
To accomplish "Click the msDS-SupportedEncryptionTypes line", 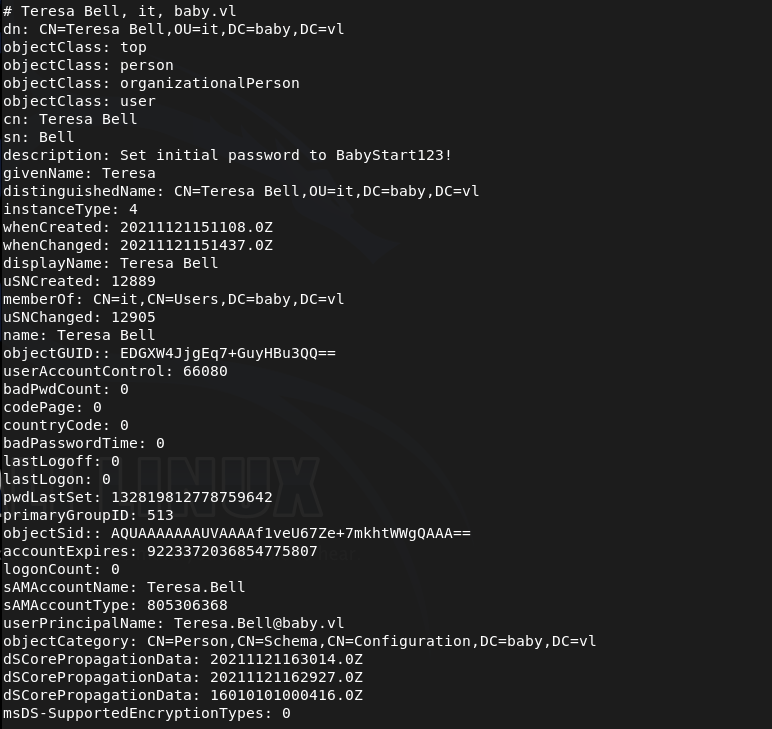I will pos(146,713).
